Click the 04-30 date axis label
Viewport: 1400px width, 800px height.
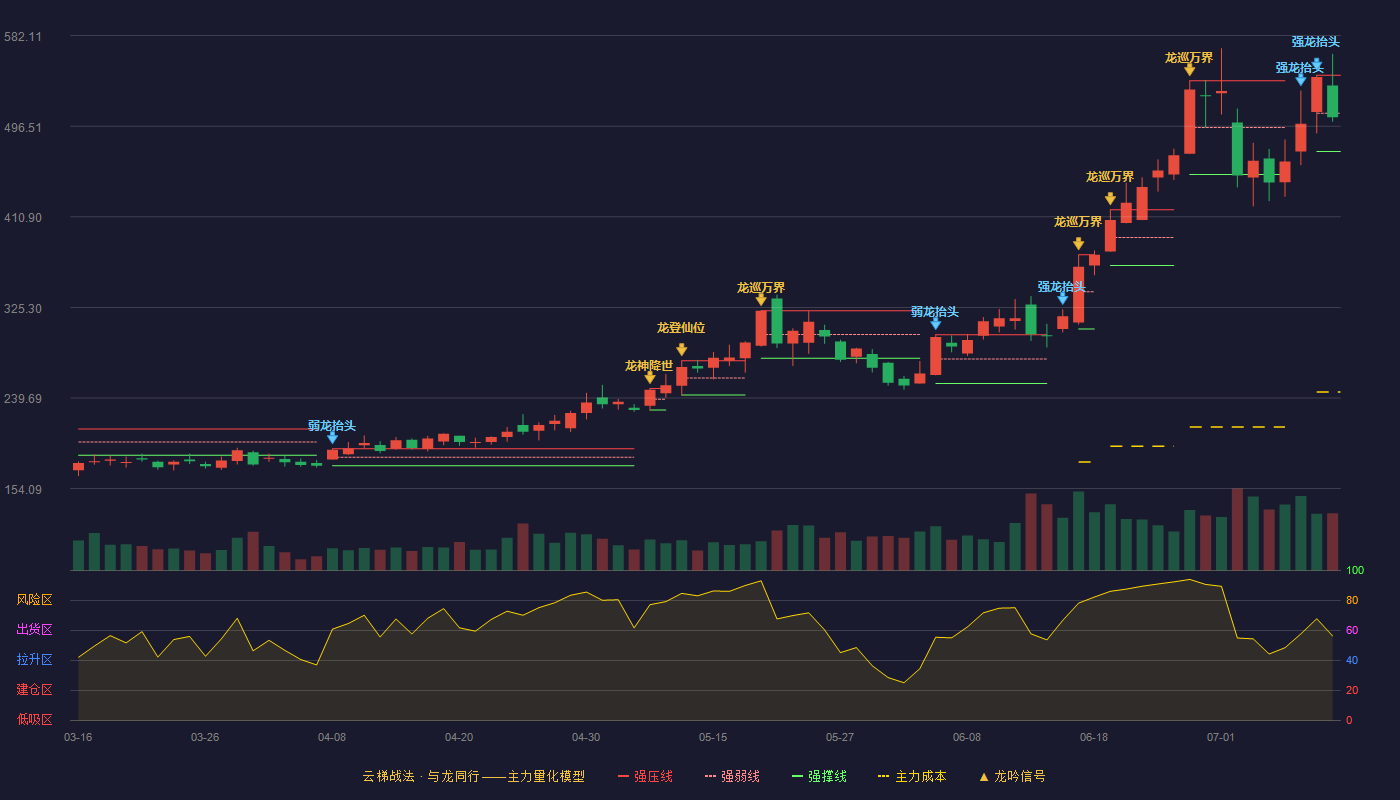pyautogui.click(x=586, y=737)
